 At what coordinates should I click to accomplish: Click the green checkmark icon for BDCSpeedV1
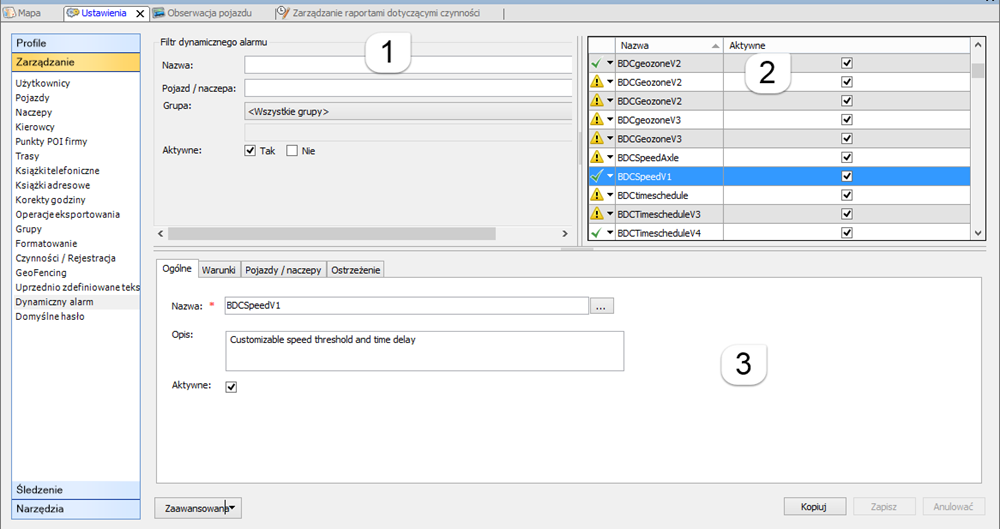(597, 177)
